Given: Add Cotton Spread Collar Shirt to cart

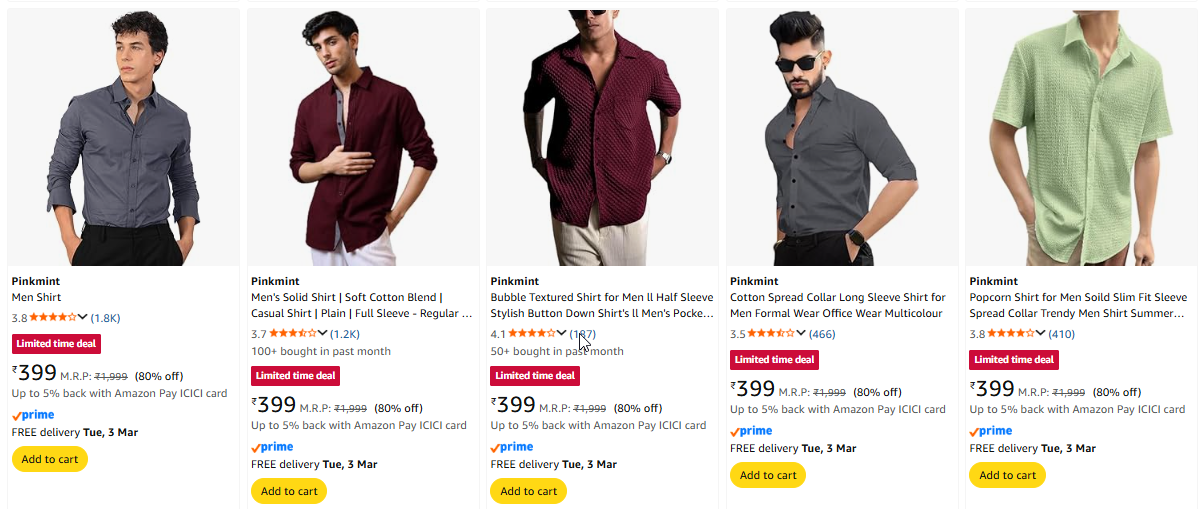Looking at the screenshot, I should [768, 475].
